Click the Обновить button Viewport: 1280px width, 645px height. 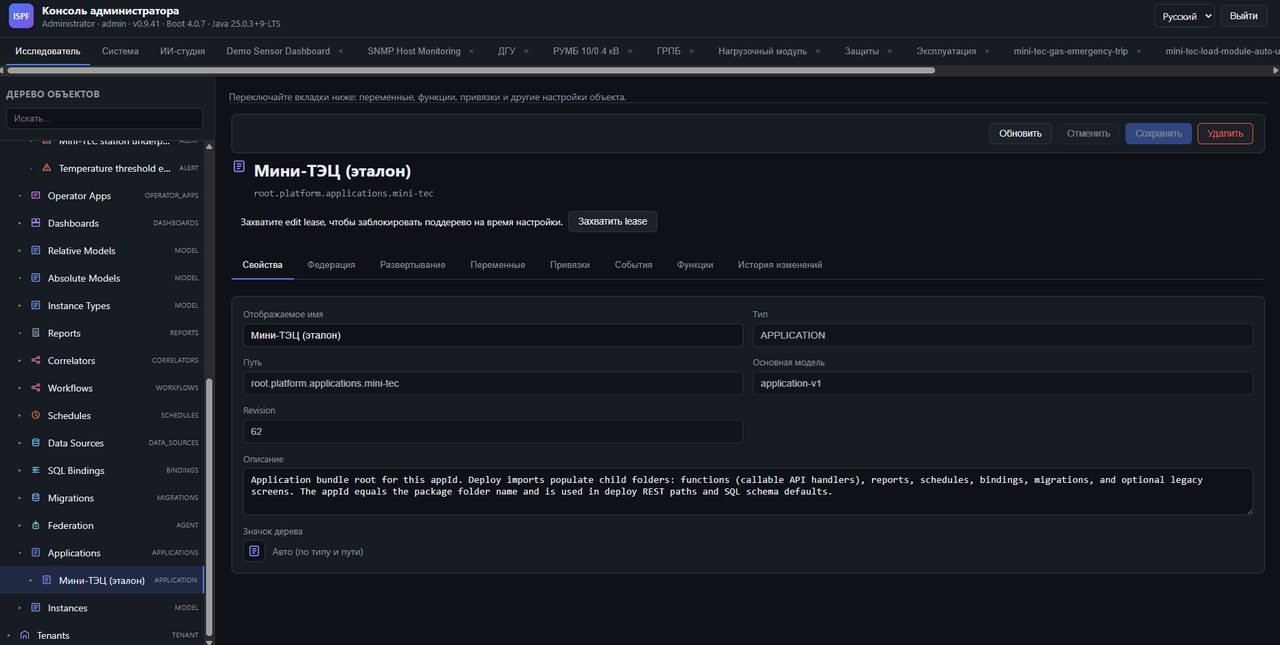(x=1020, y=133)
